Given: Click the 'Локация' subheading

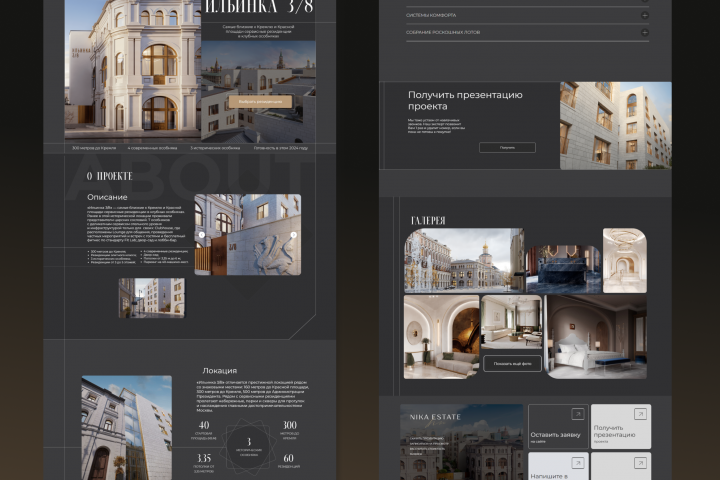Looking at the screenshot, I should (x=219, y=370).
